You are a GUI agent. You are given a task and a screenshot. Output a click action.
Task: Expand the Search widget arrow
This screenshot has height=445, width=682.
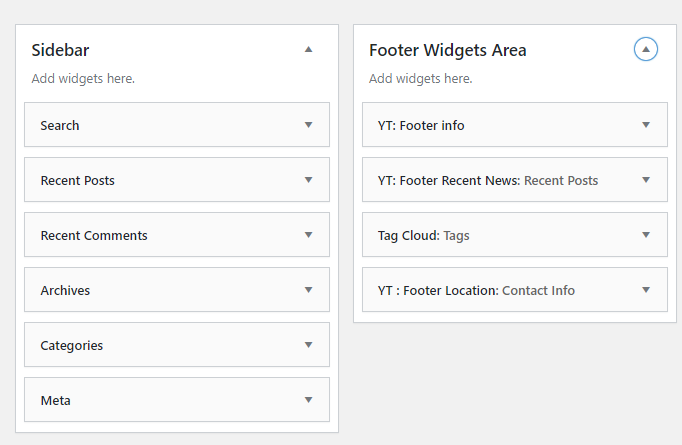tap(308, 125)
